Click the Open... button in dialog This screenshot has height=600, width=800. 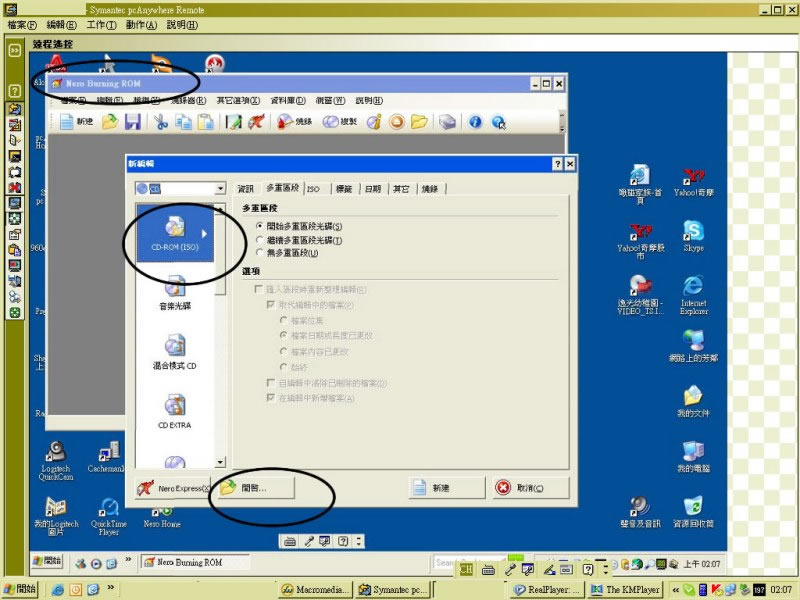(x=254, y=488)
